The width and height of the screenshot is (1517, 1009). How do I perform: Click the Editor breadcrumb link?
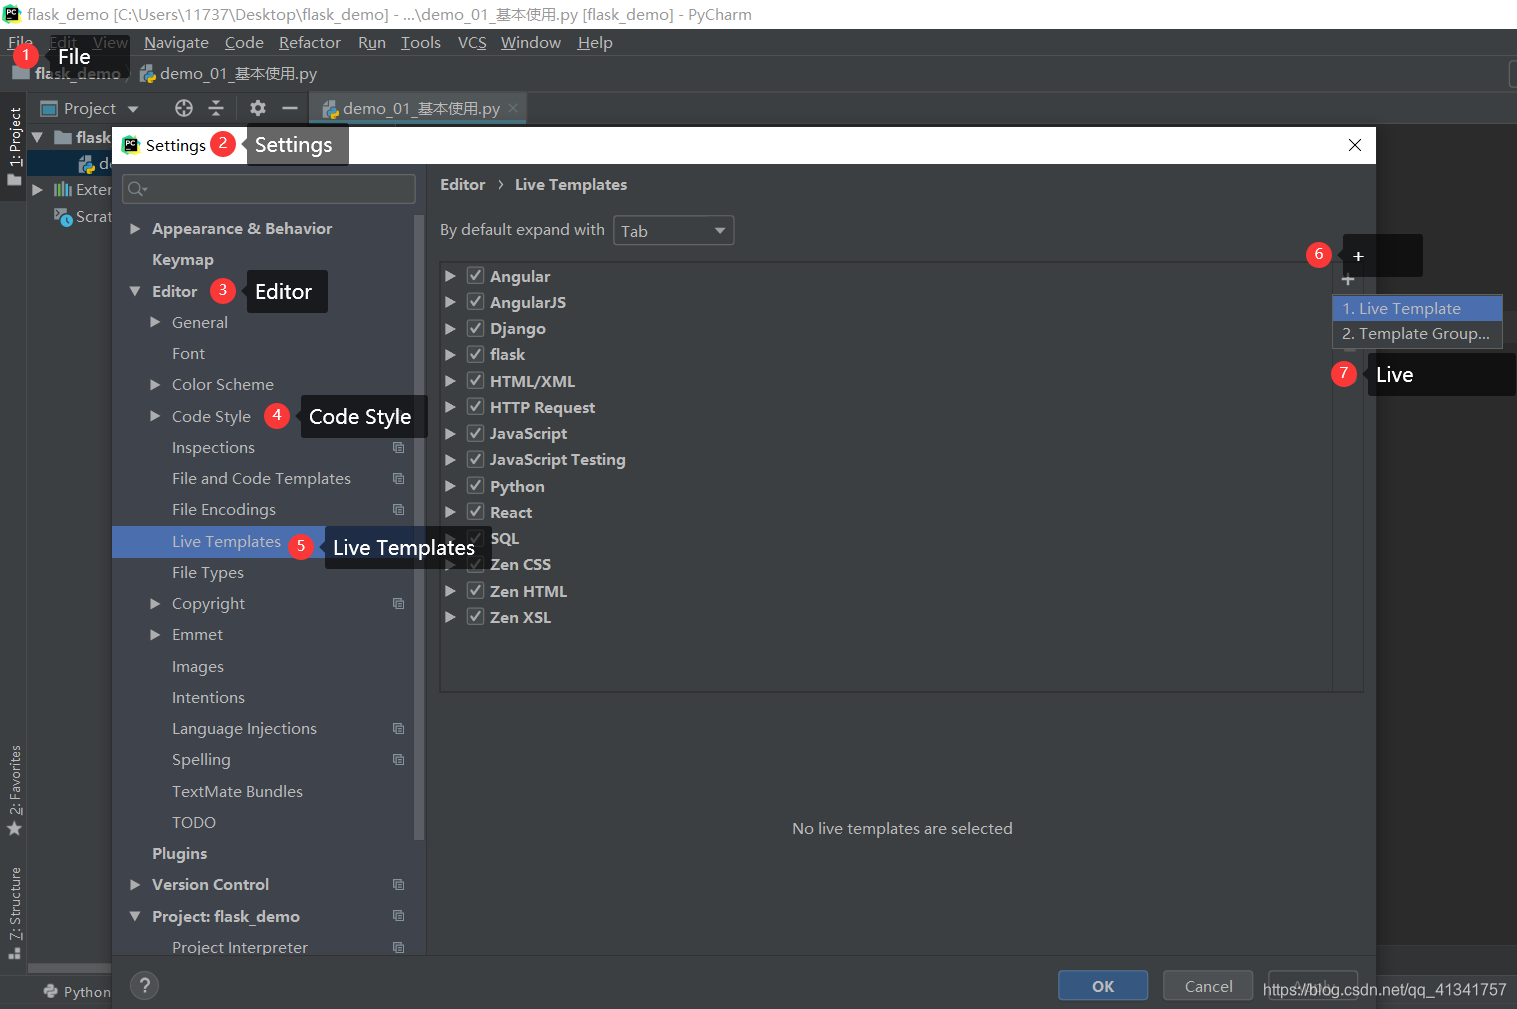(x=462, y=185)
